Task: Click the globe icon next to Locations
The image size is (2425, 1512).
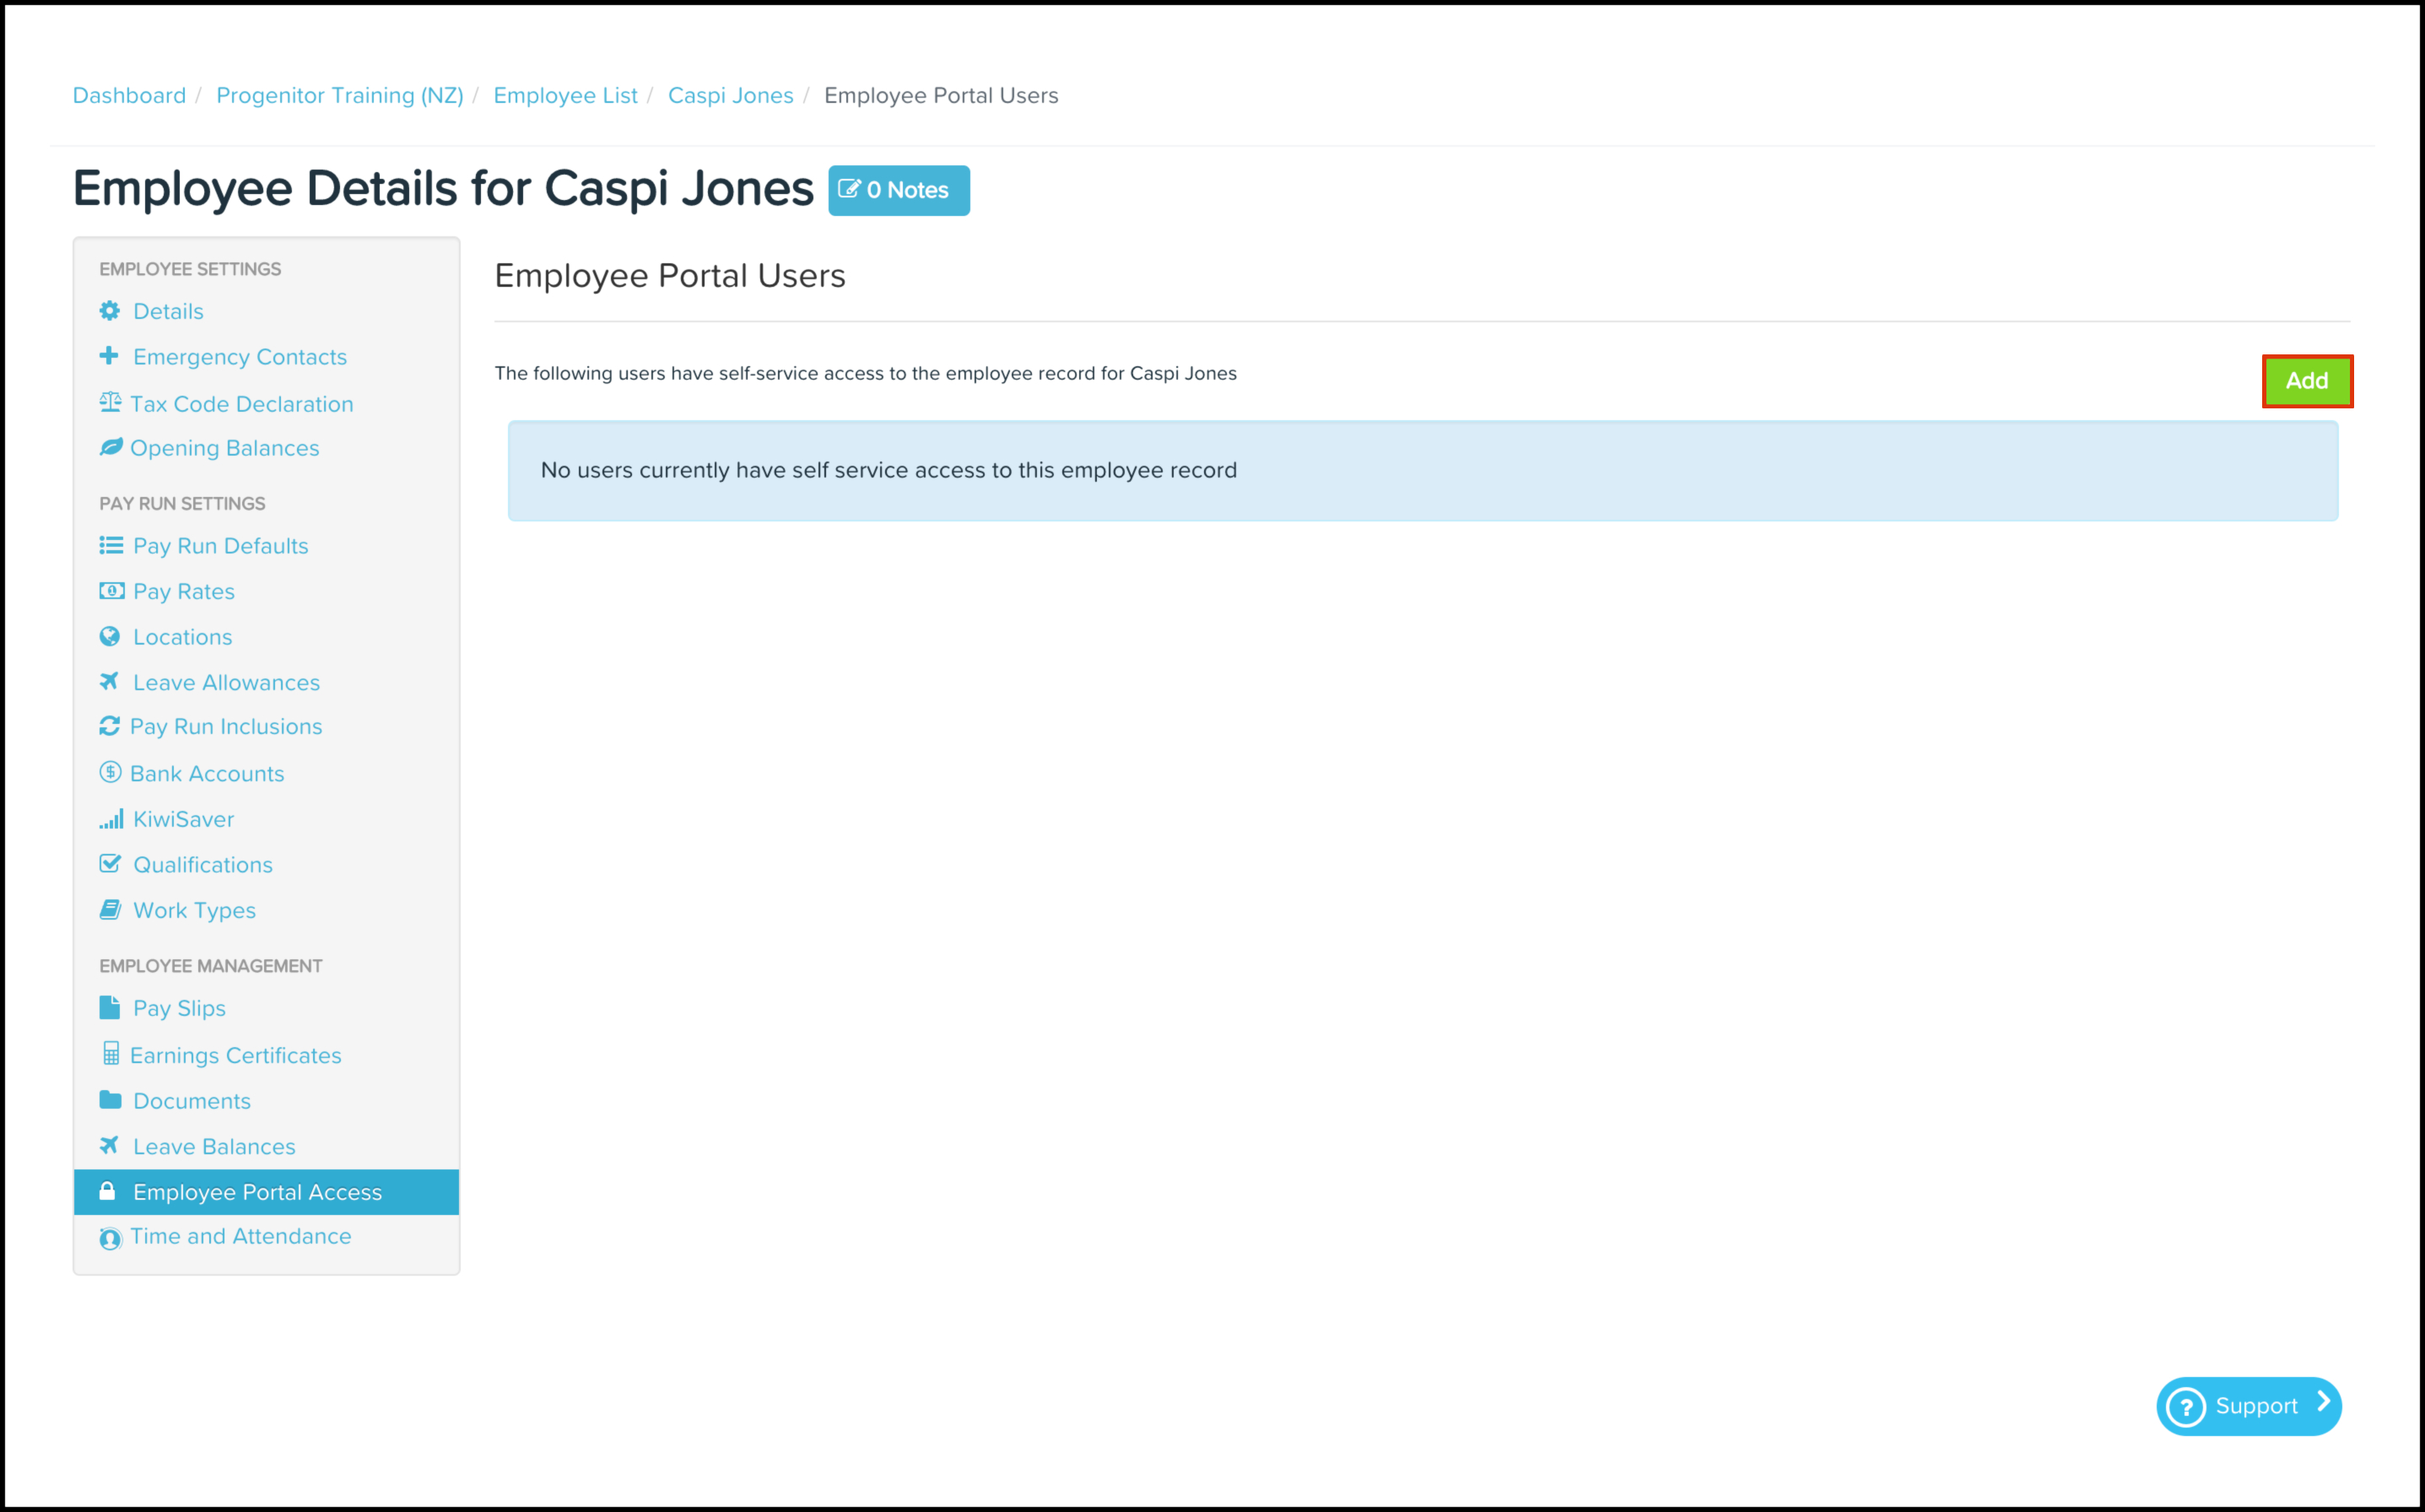Action: (x=110, y=637)
